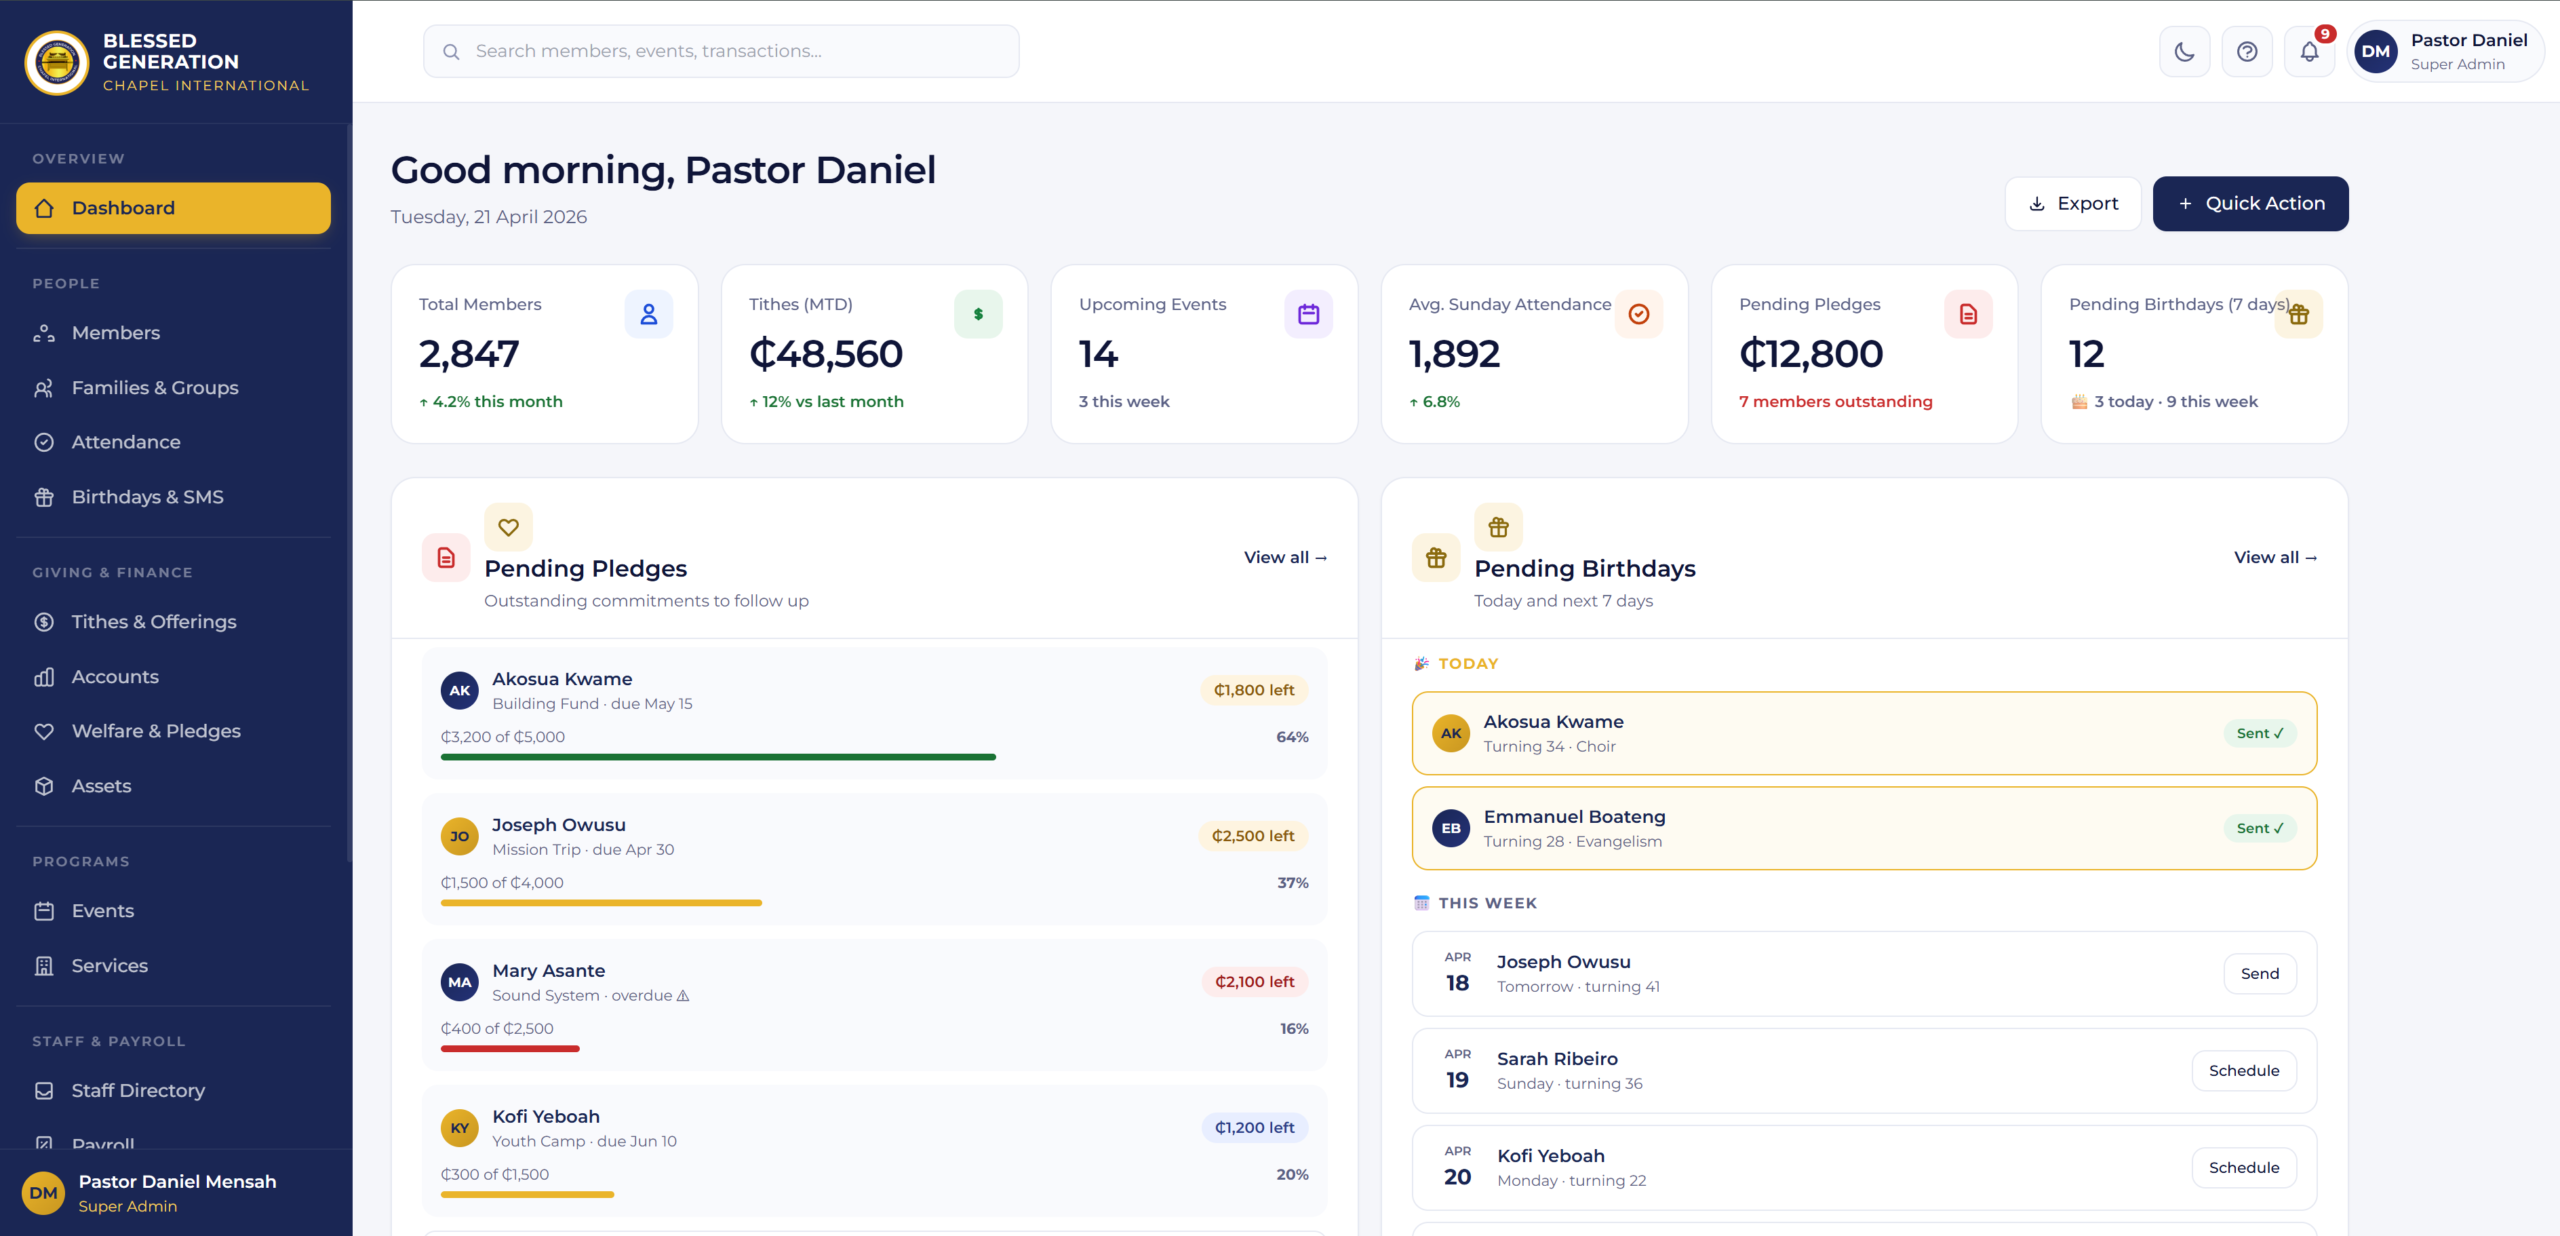Click the Export button
This screenshot has height=1236, width=2560.
pyautogui.click(x=2072, y=204)
